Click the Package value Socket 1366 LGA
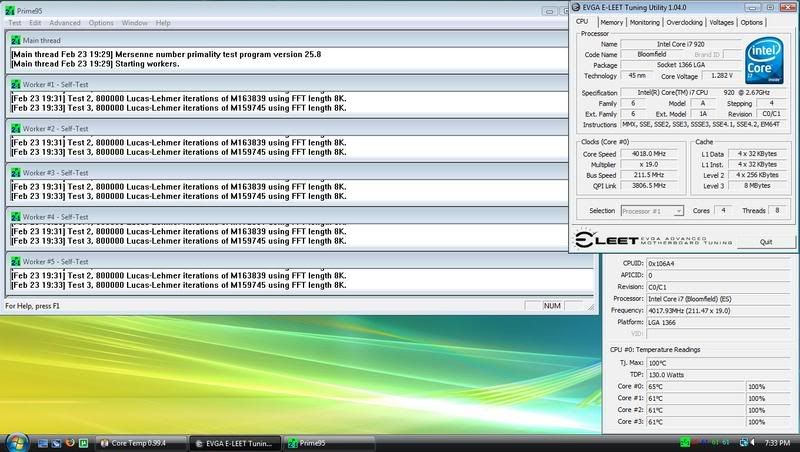 pos(681,65)
